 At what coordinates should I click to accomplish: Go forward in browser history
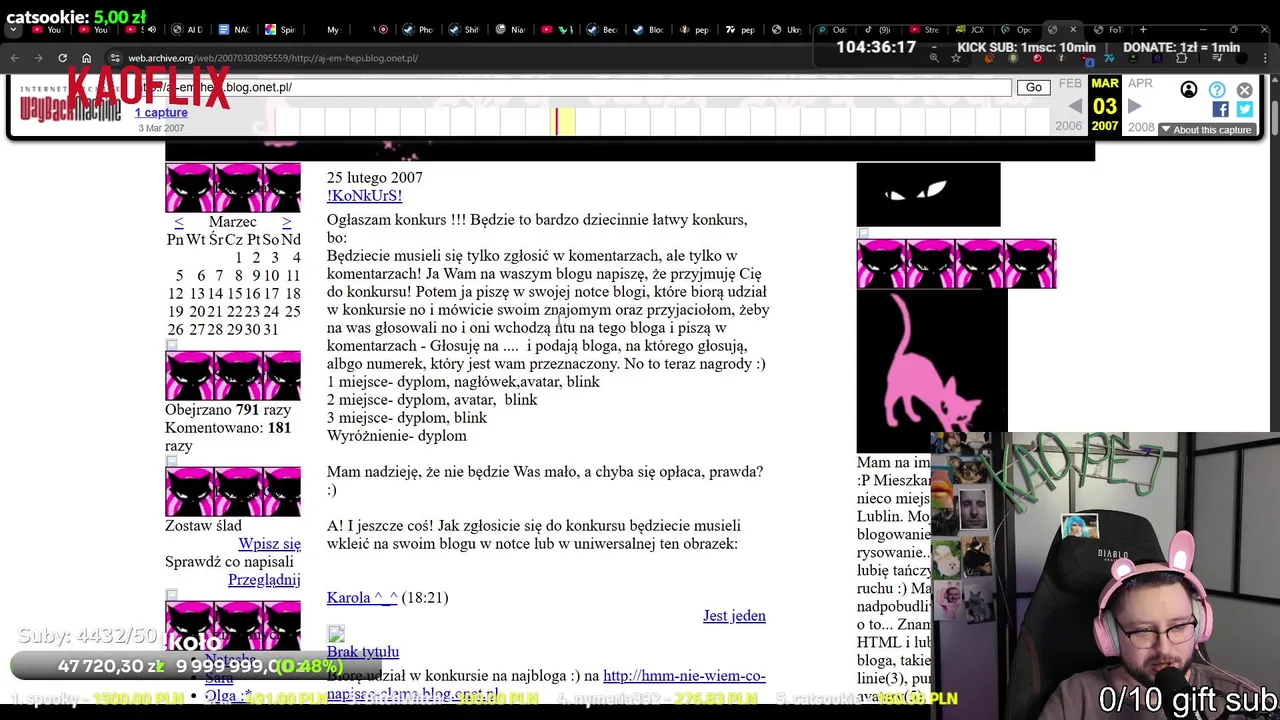(x=38, y=58)
